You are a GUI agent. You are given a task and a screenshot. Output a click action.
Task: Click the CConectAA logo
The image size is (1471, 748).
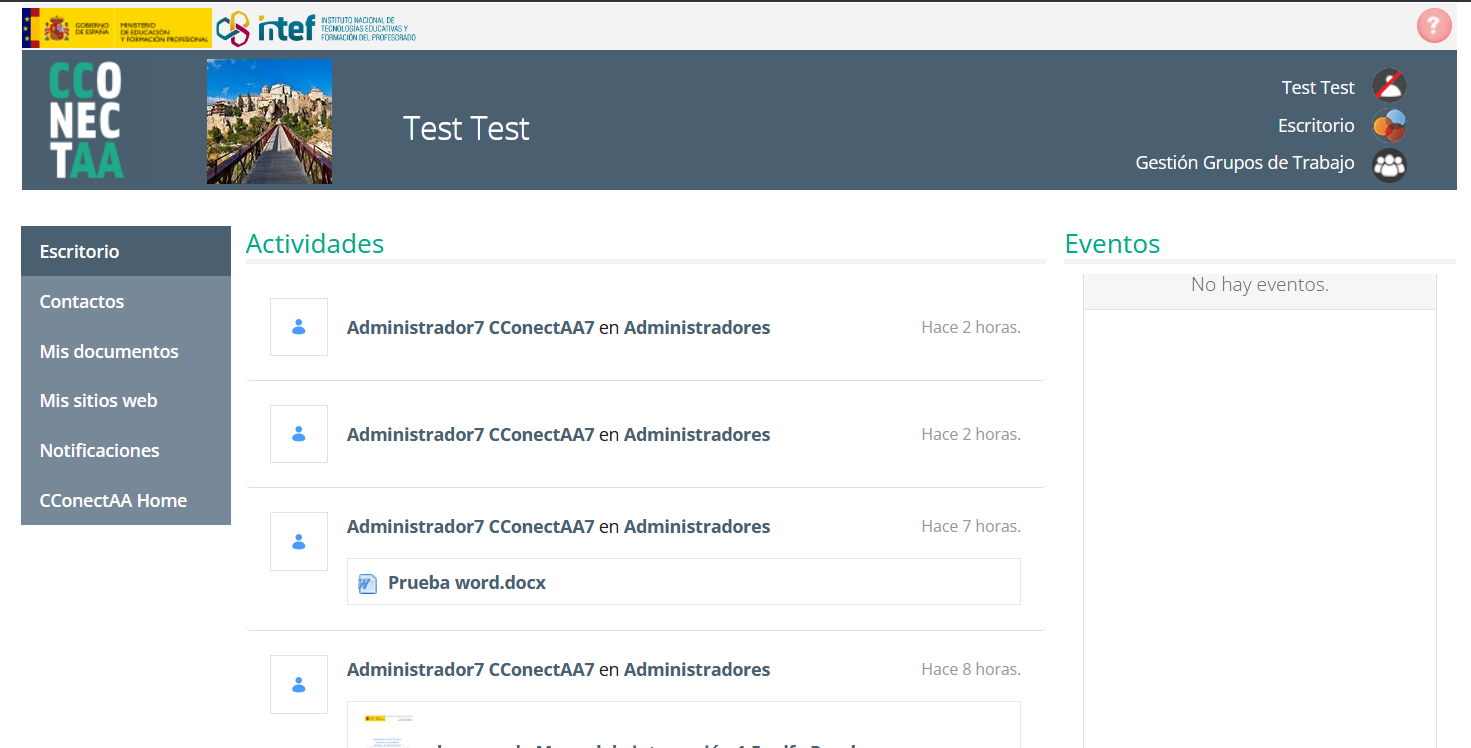coord(86,121)
